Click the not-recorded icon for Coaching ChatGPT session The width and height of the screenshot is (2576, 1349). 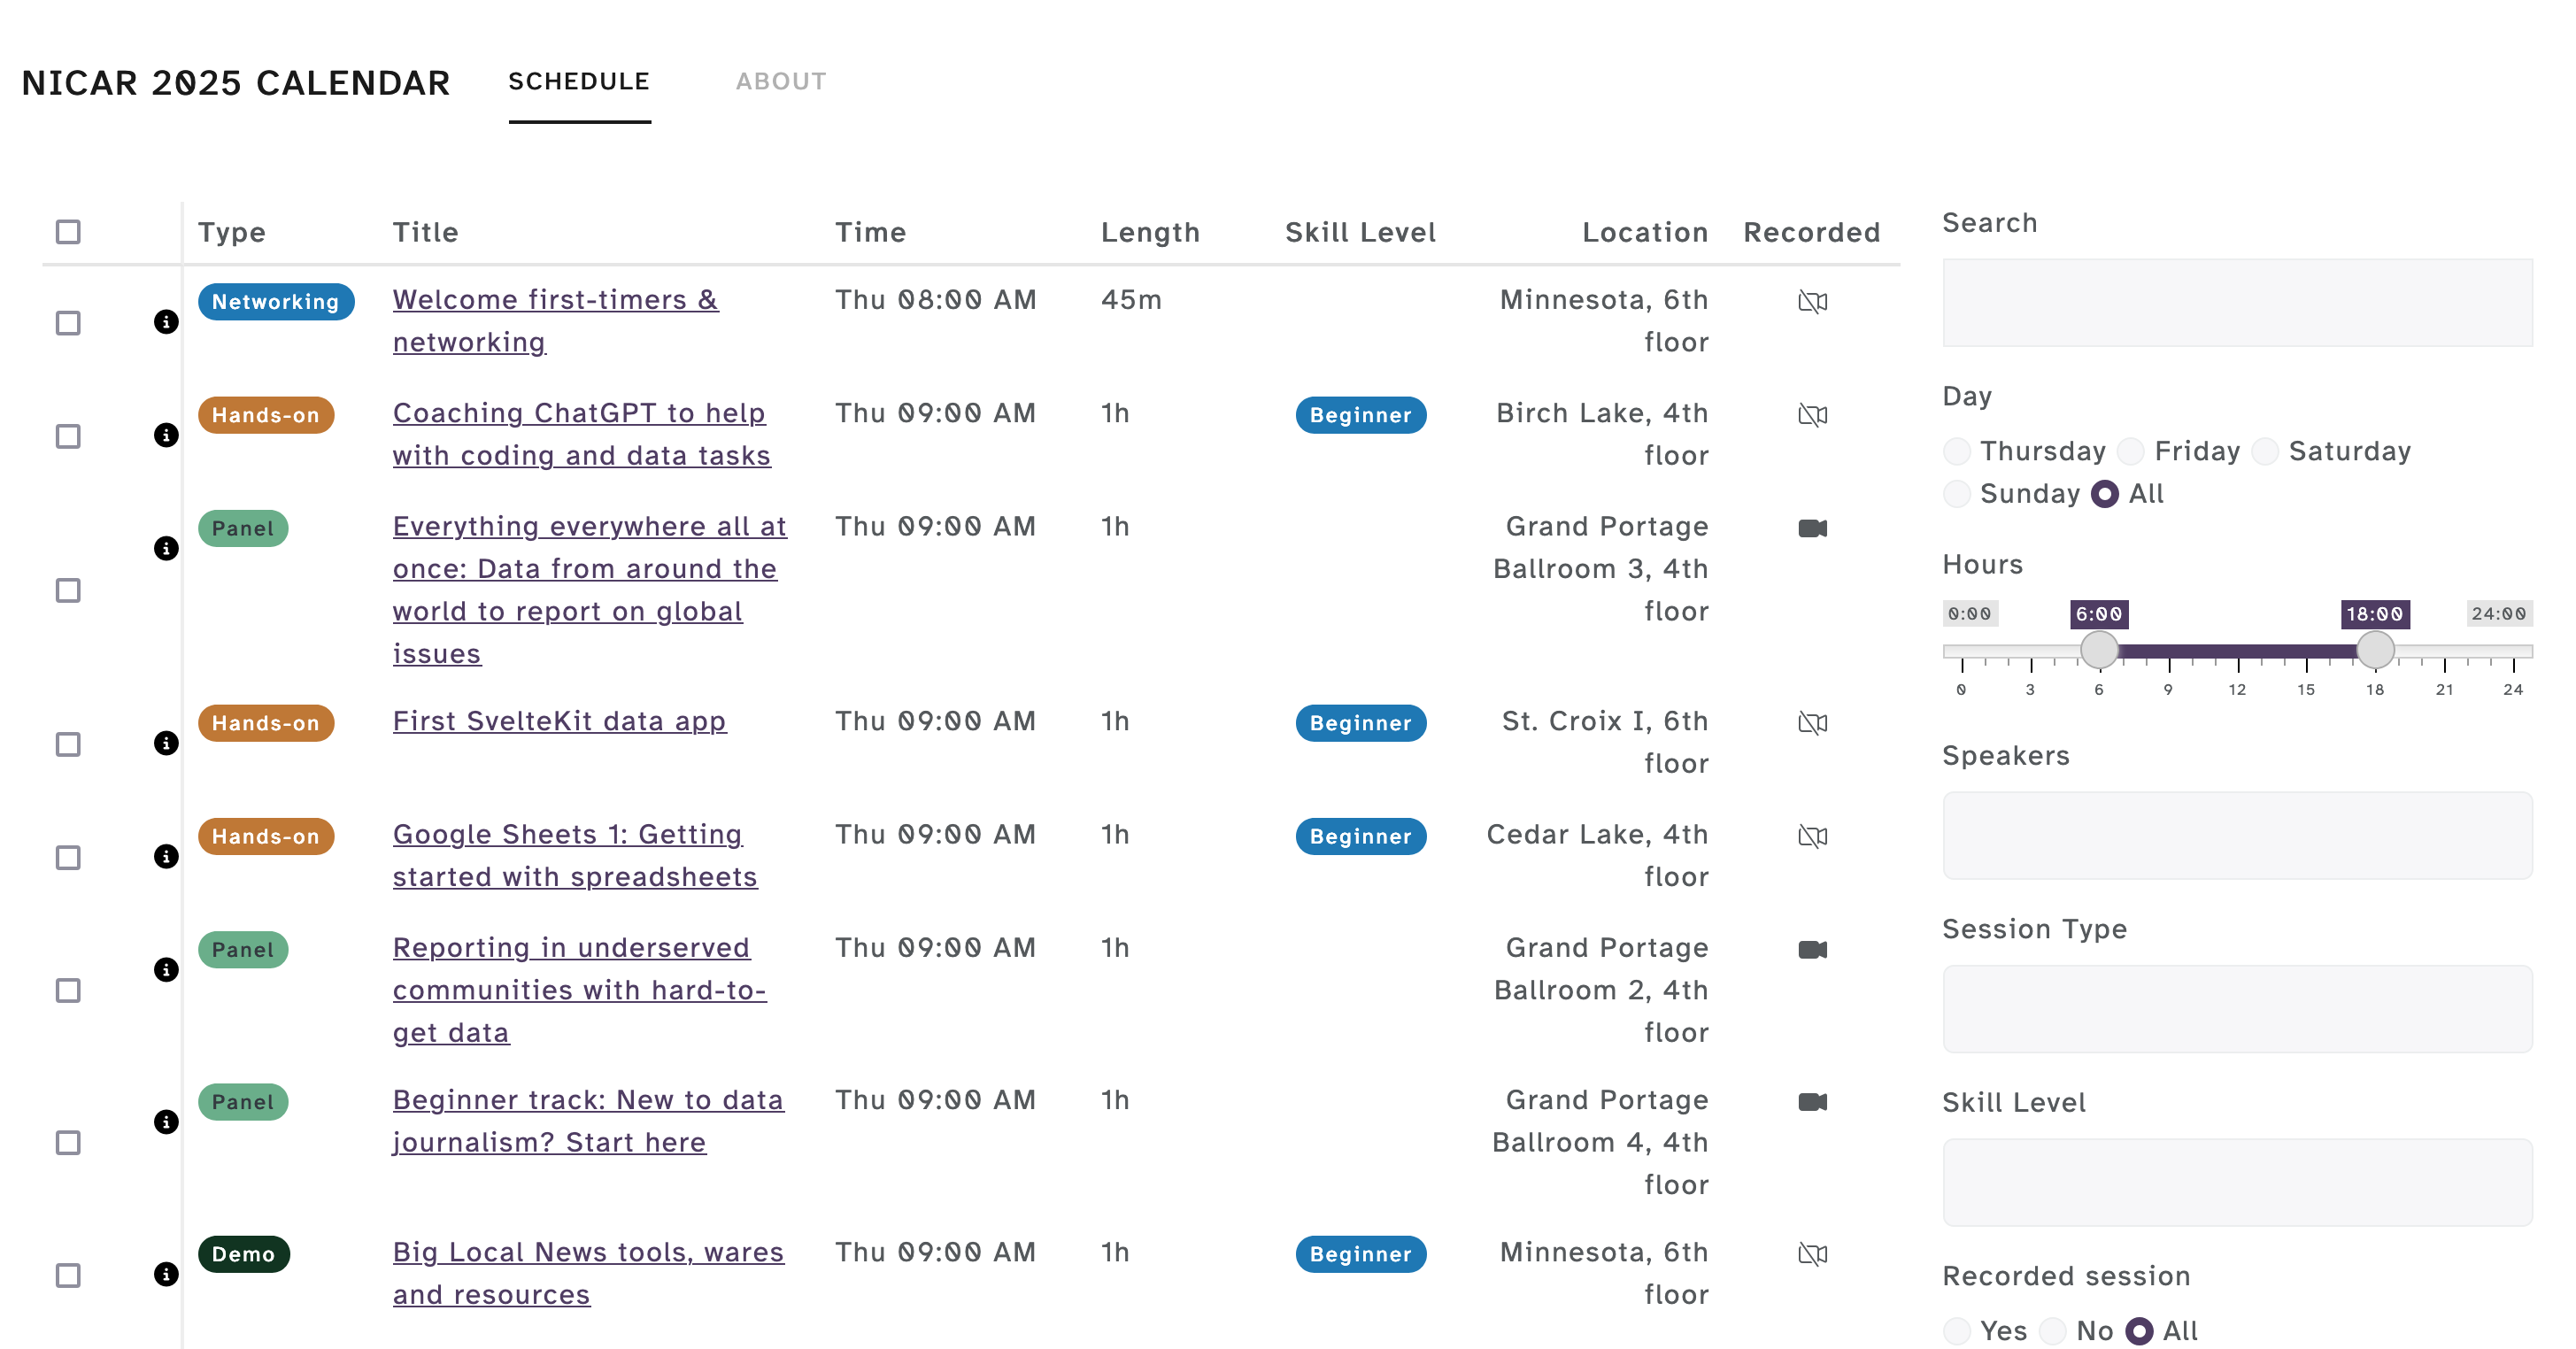(x=1813, y=414)
